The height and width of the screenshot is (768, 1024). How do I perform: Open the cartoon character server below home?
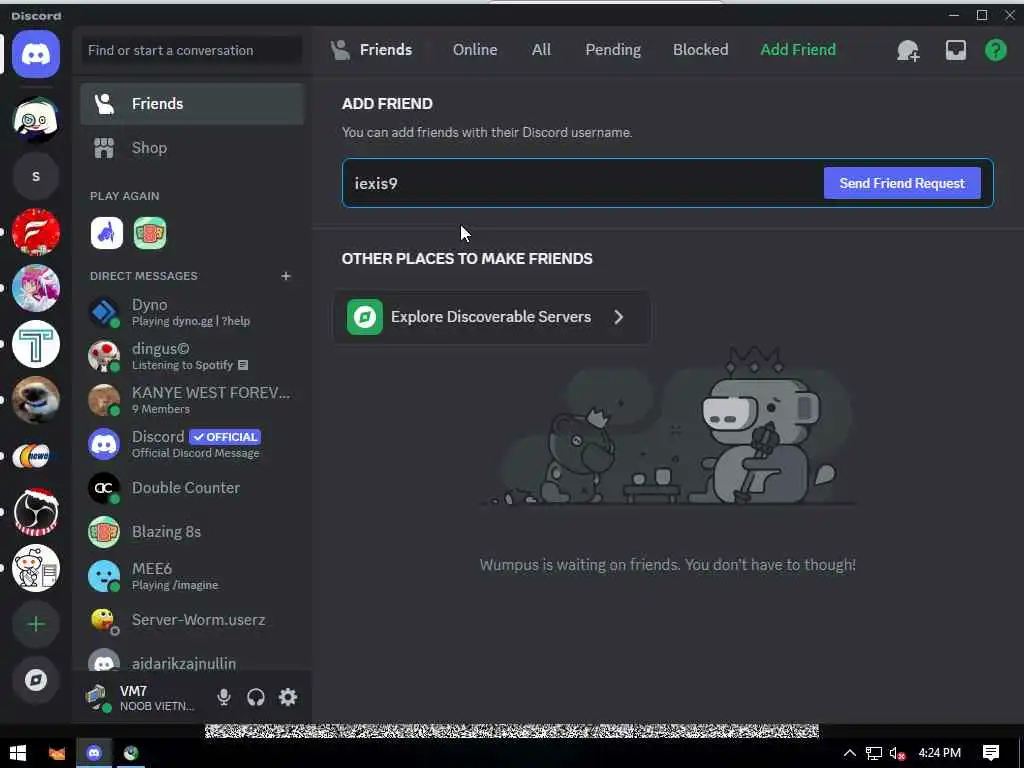(36, 120)
